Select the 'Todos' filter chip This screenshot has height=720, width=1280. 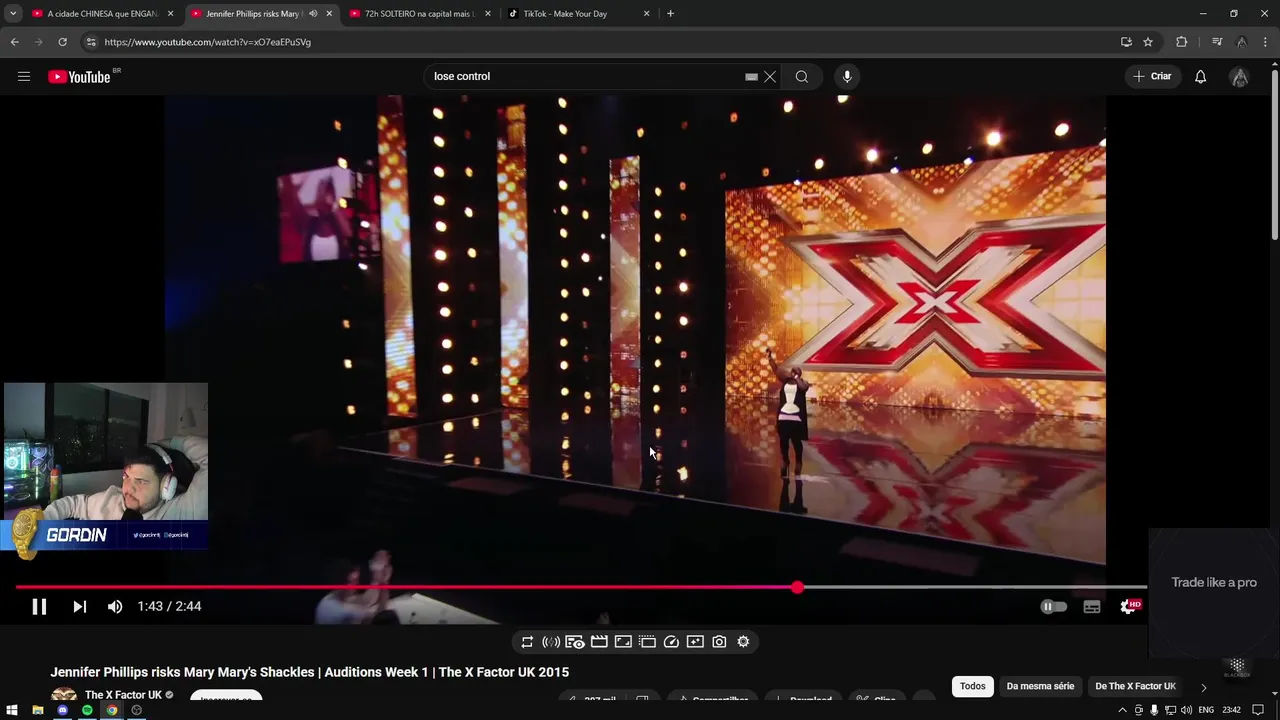pos(972,686)
